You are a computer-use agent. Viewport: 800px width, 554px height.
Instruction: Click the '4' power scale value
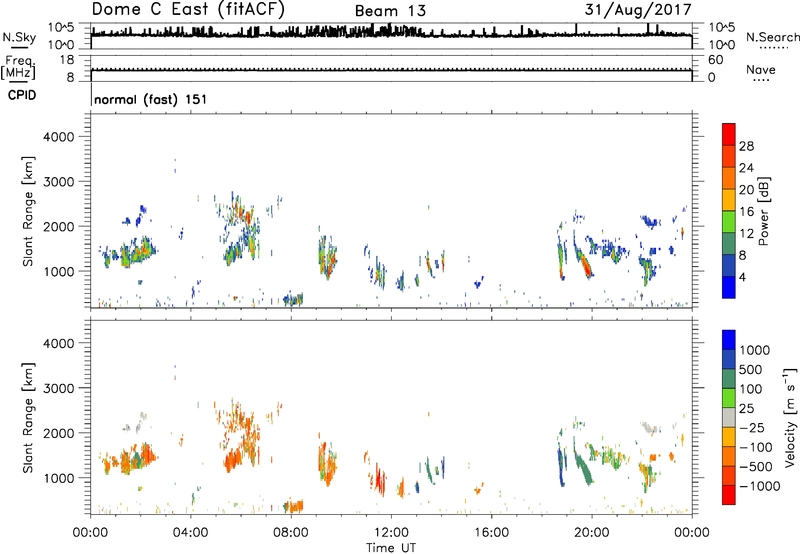coord(743,277)
